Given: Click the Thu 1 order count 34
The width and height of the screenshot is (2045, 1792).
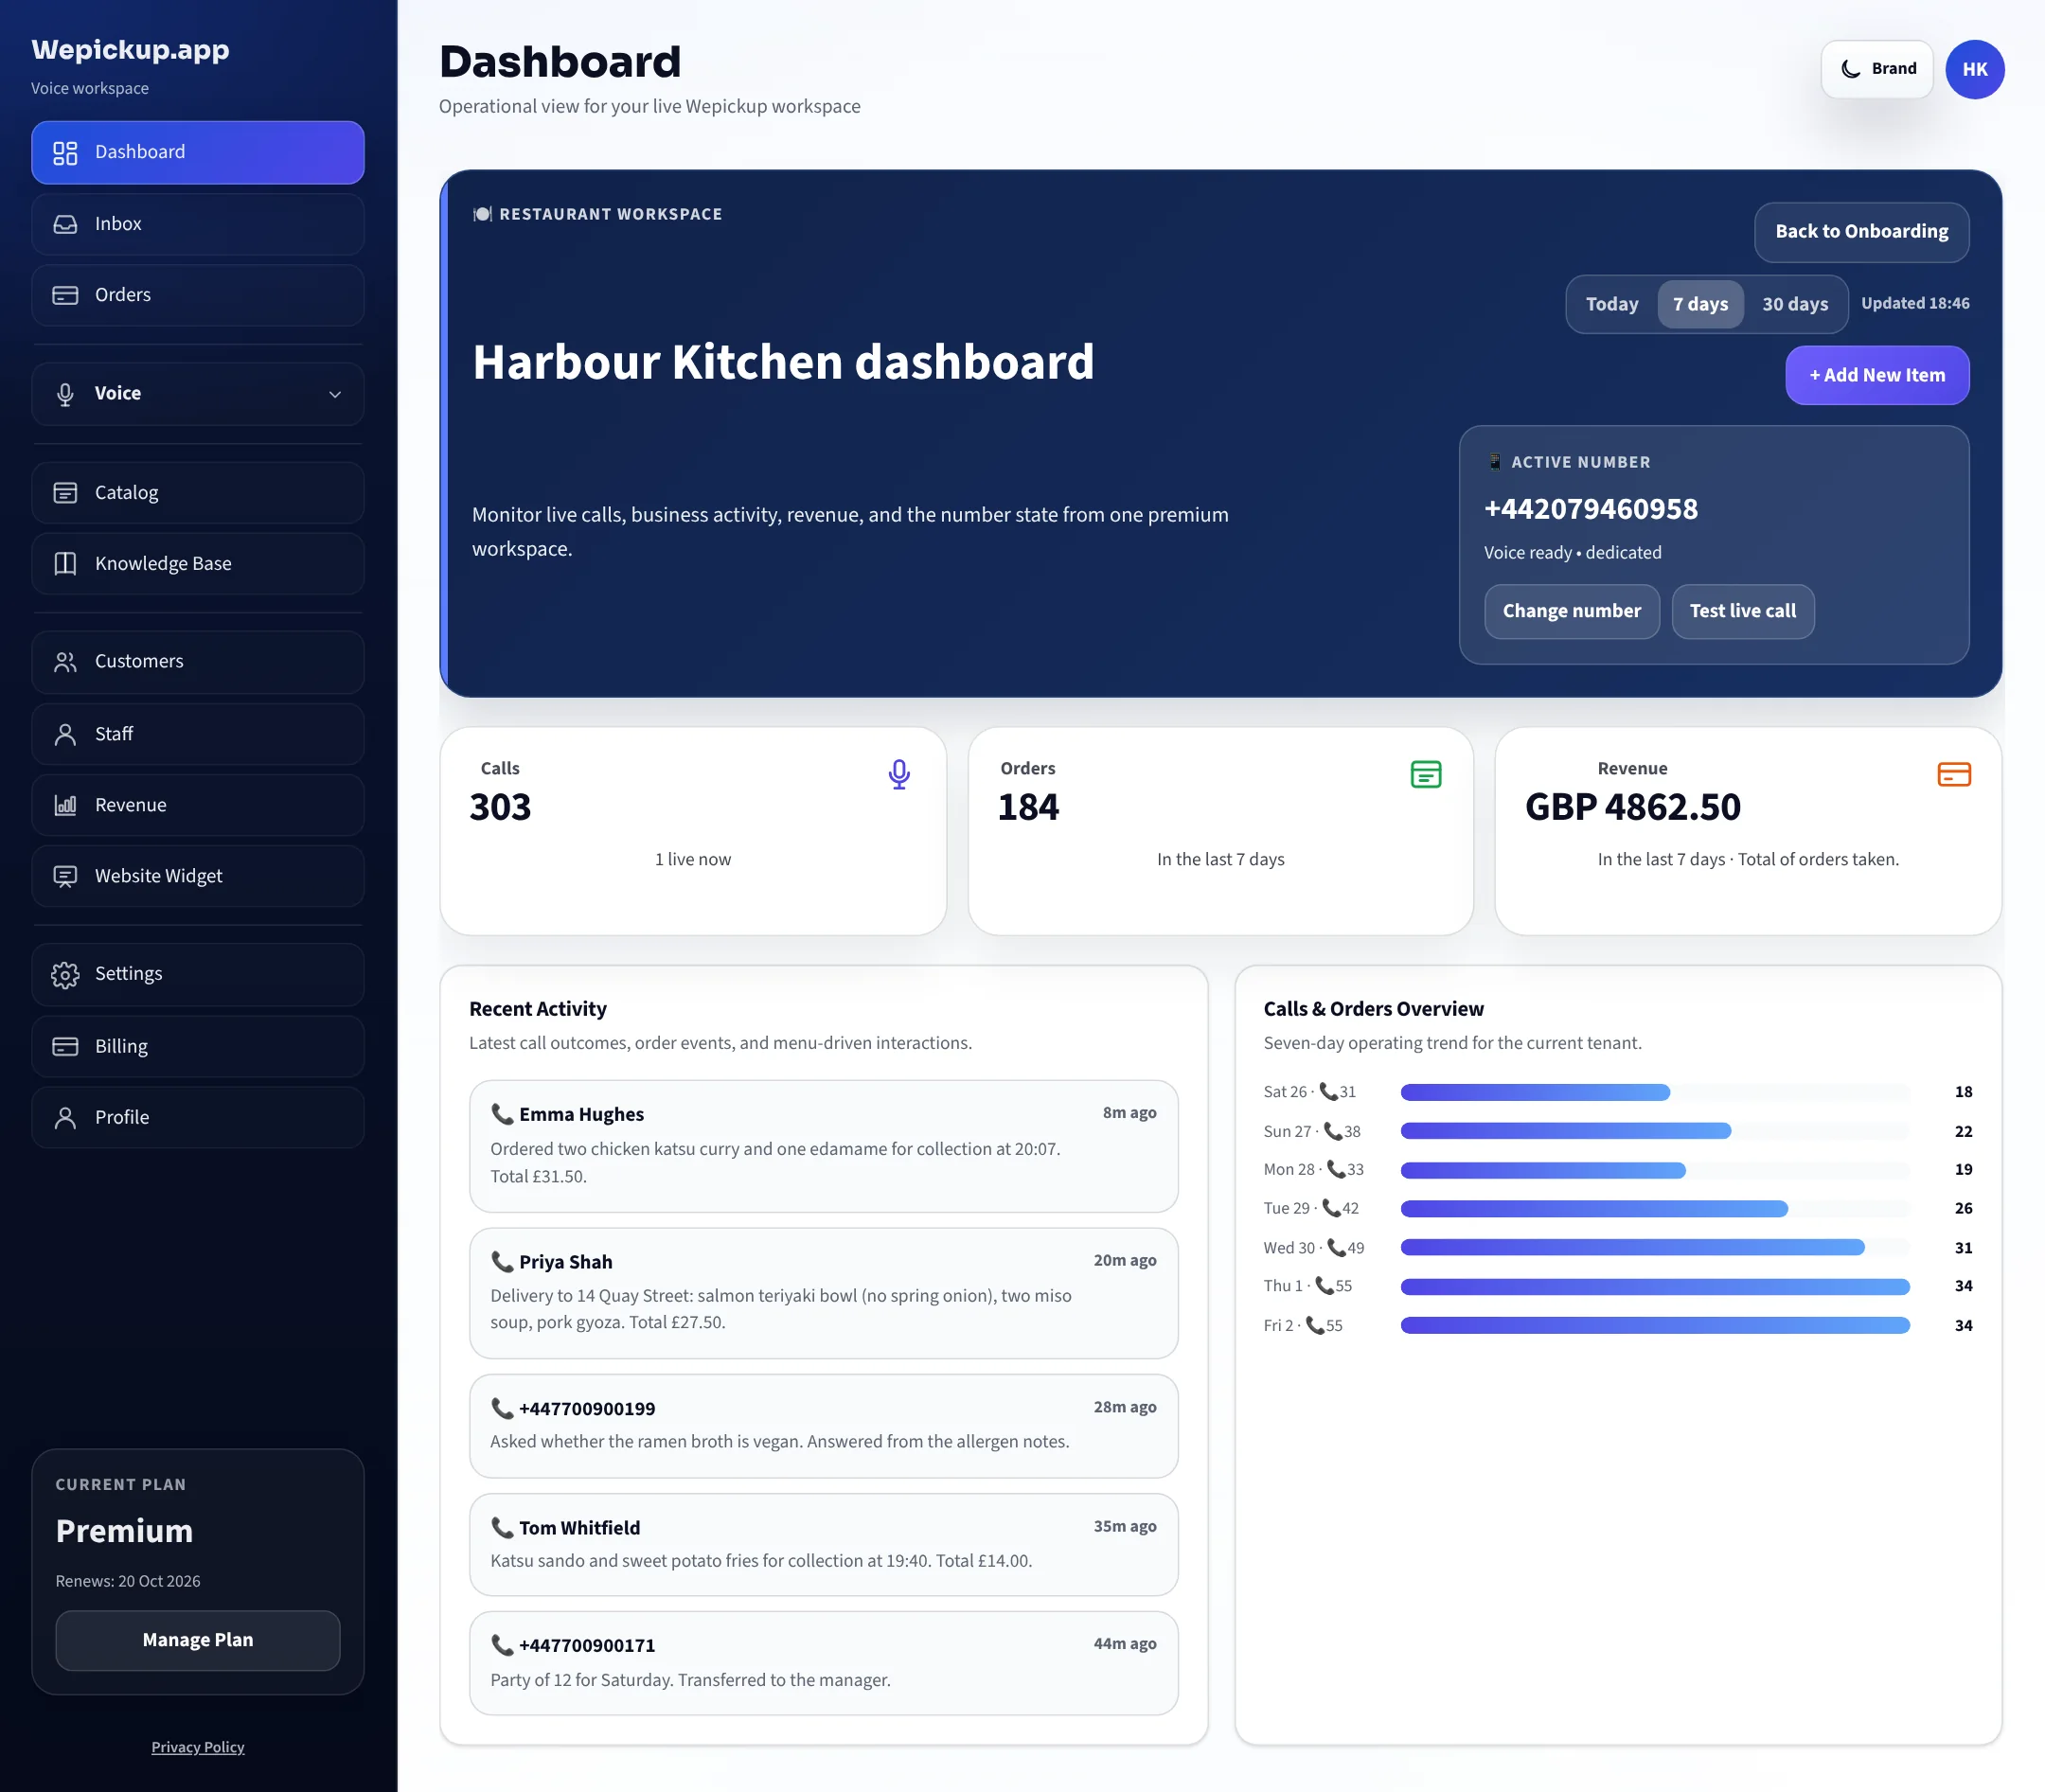Looking at the screenshot, I should (1963, 1287).
